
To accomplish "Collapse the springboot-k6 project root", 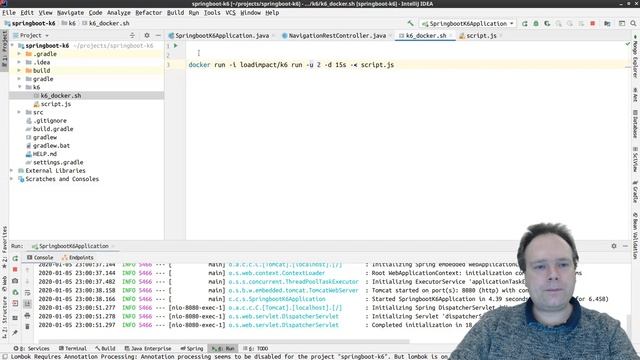I will (12, 45).
